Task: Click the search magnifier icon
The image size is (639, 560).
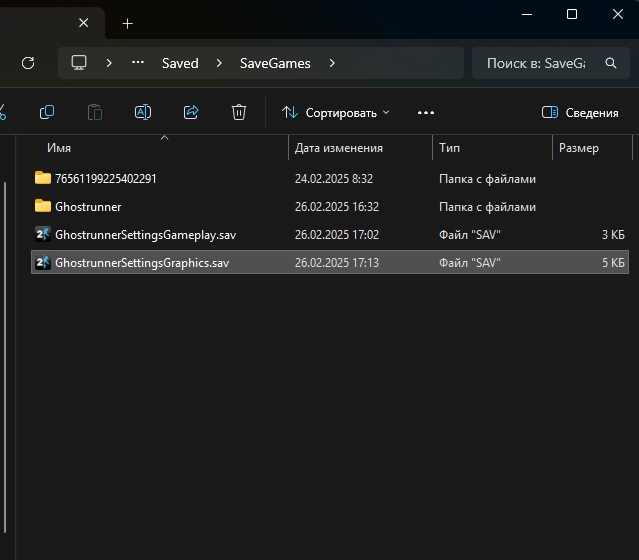Action: (x=610, y=63)
